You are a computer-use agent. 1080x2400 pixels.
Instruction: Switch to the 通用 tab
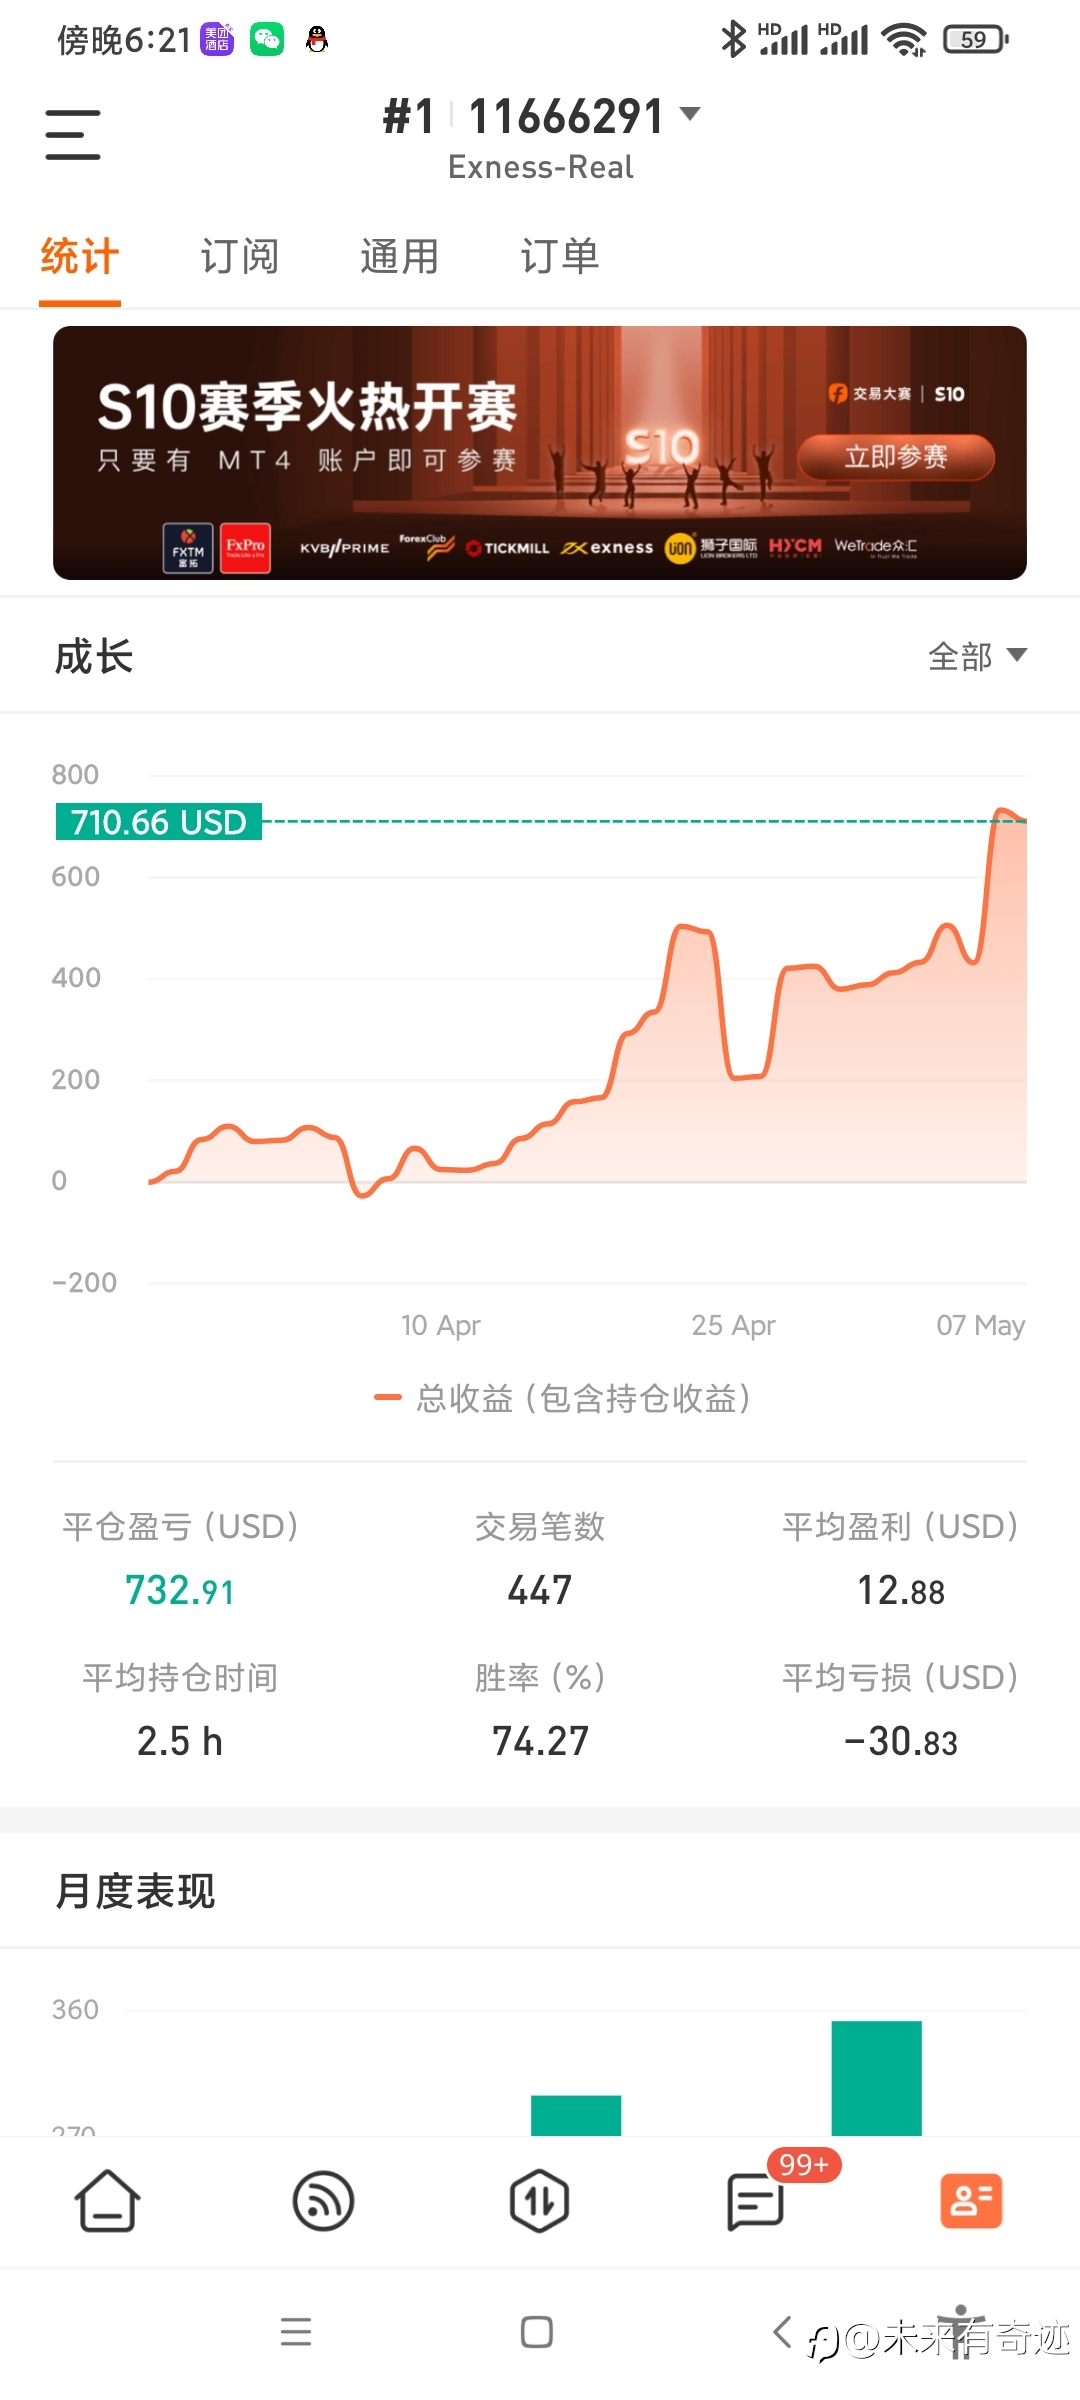[400, 257]
